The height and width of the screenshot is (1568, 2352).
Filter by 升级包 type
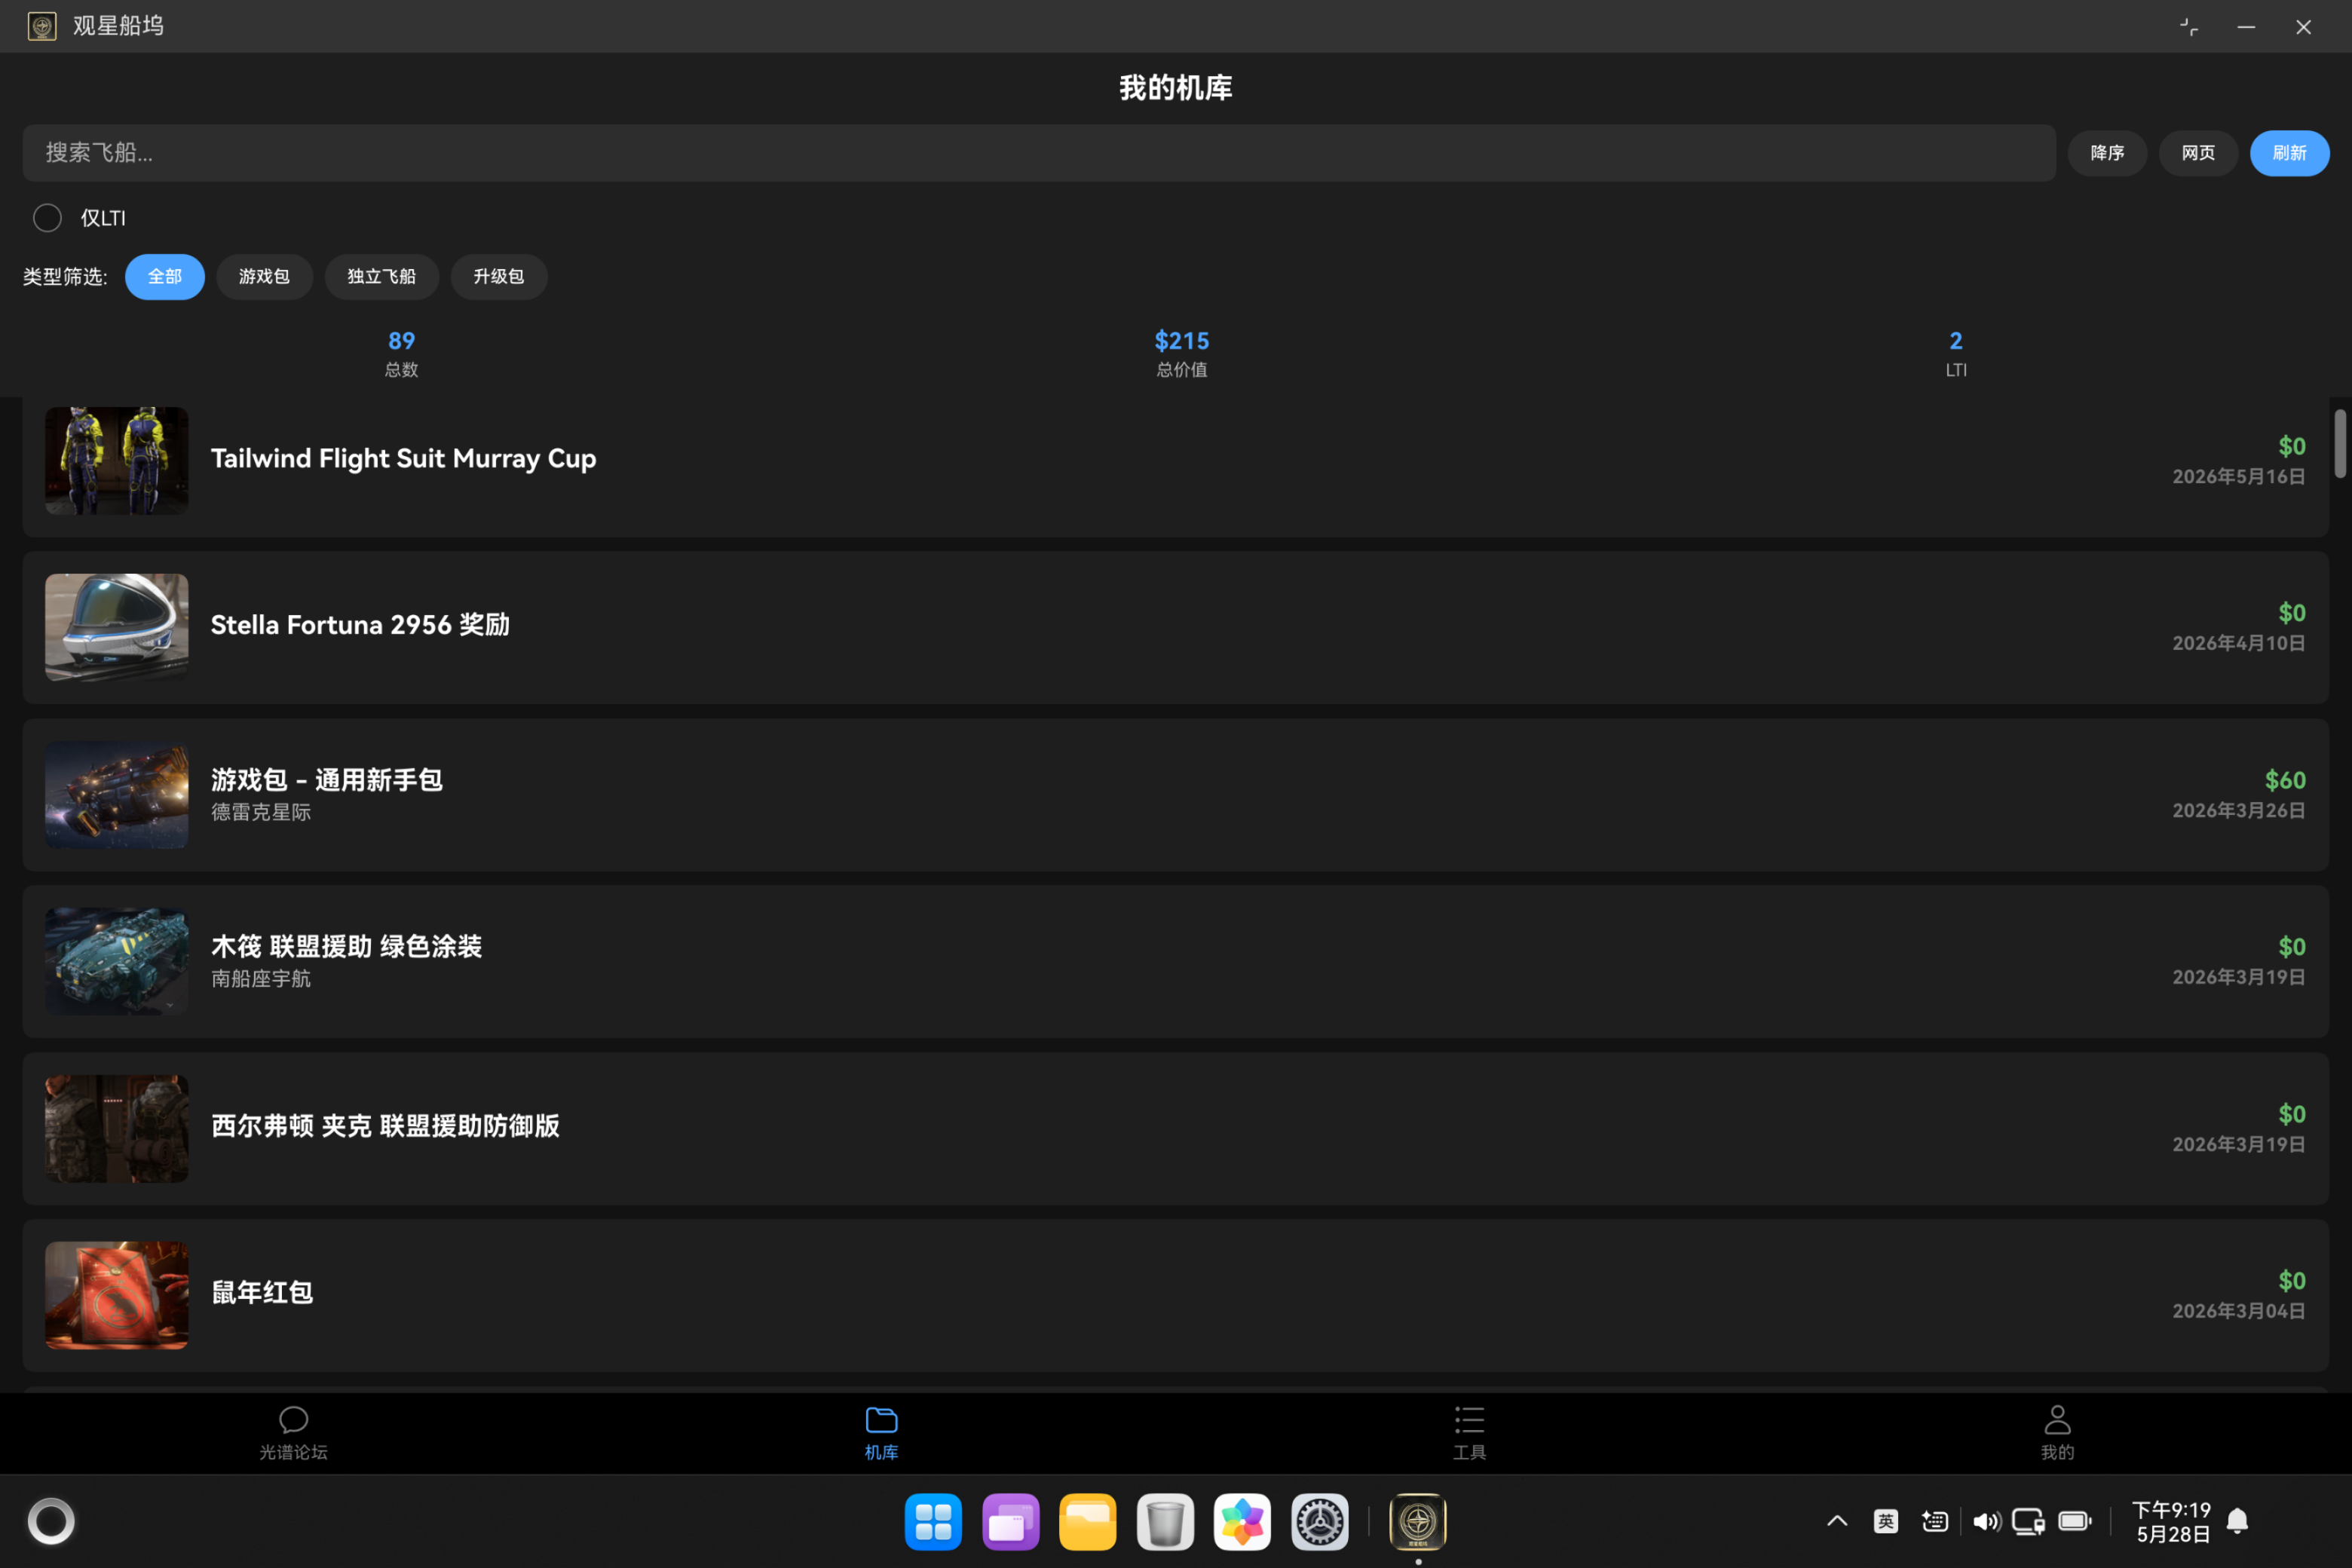click(499, 277)
